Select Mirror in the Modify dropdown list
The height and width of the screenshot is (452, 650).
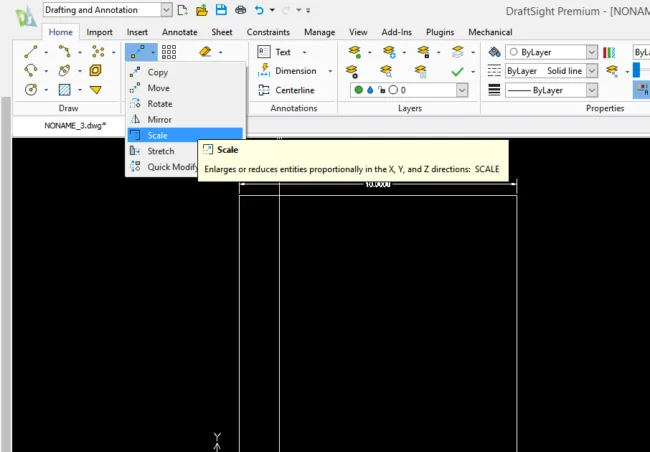159,119
